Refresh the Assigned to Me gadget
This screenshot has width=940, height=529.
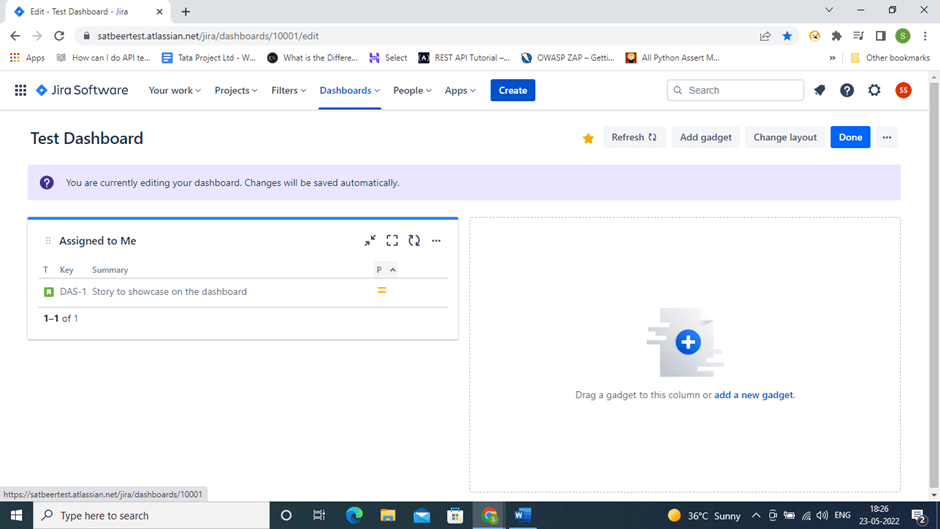[x=414, y=241]
